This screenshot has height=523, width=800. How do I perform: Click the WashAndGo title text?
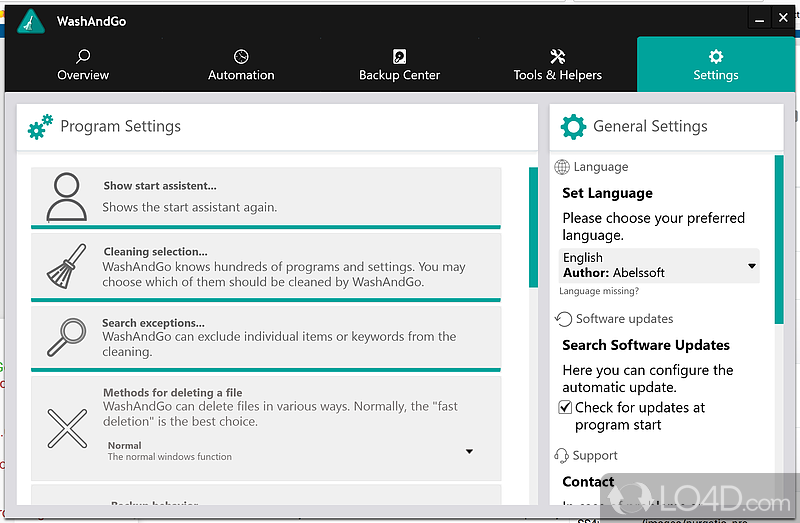pyautogui.click(x=91, y=21)
